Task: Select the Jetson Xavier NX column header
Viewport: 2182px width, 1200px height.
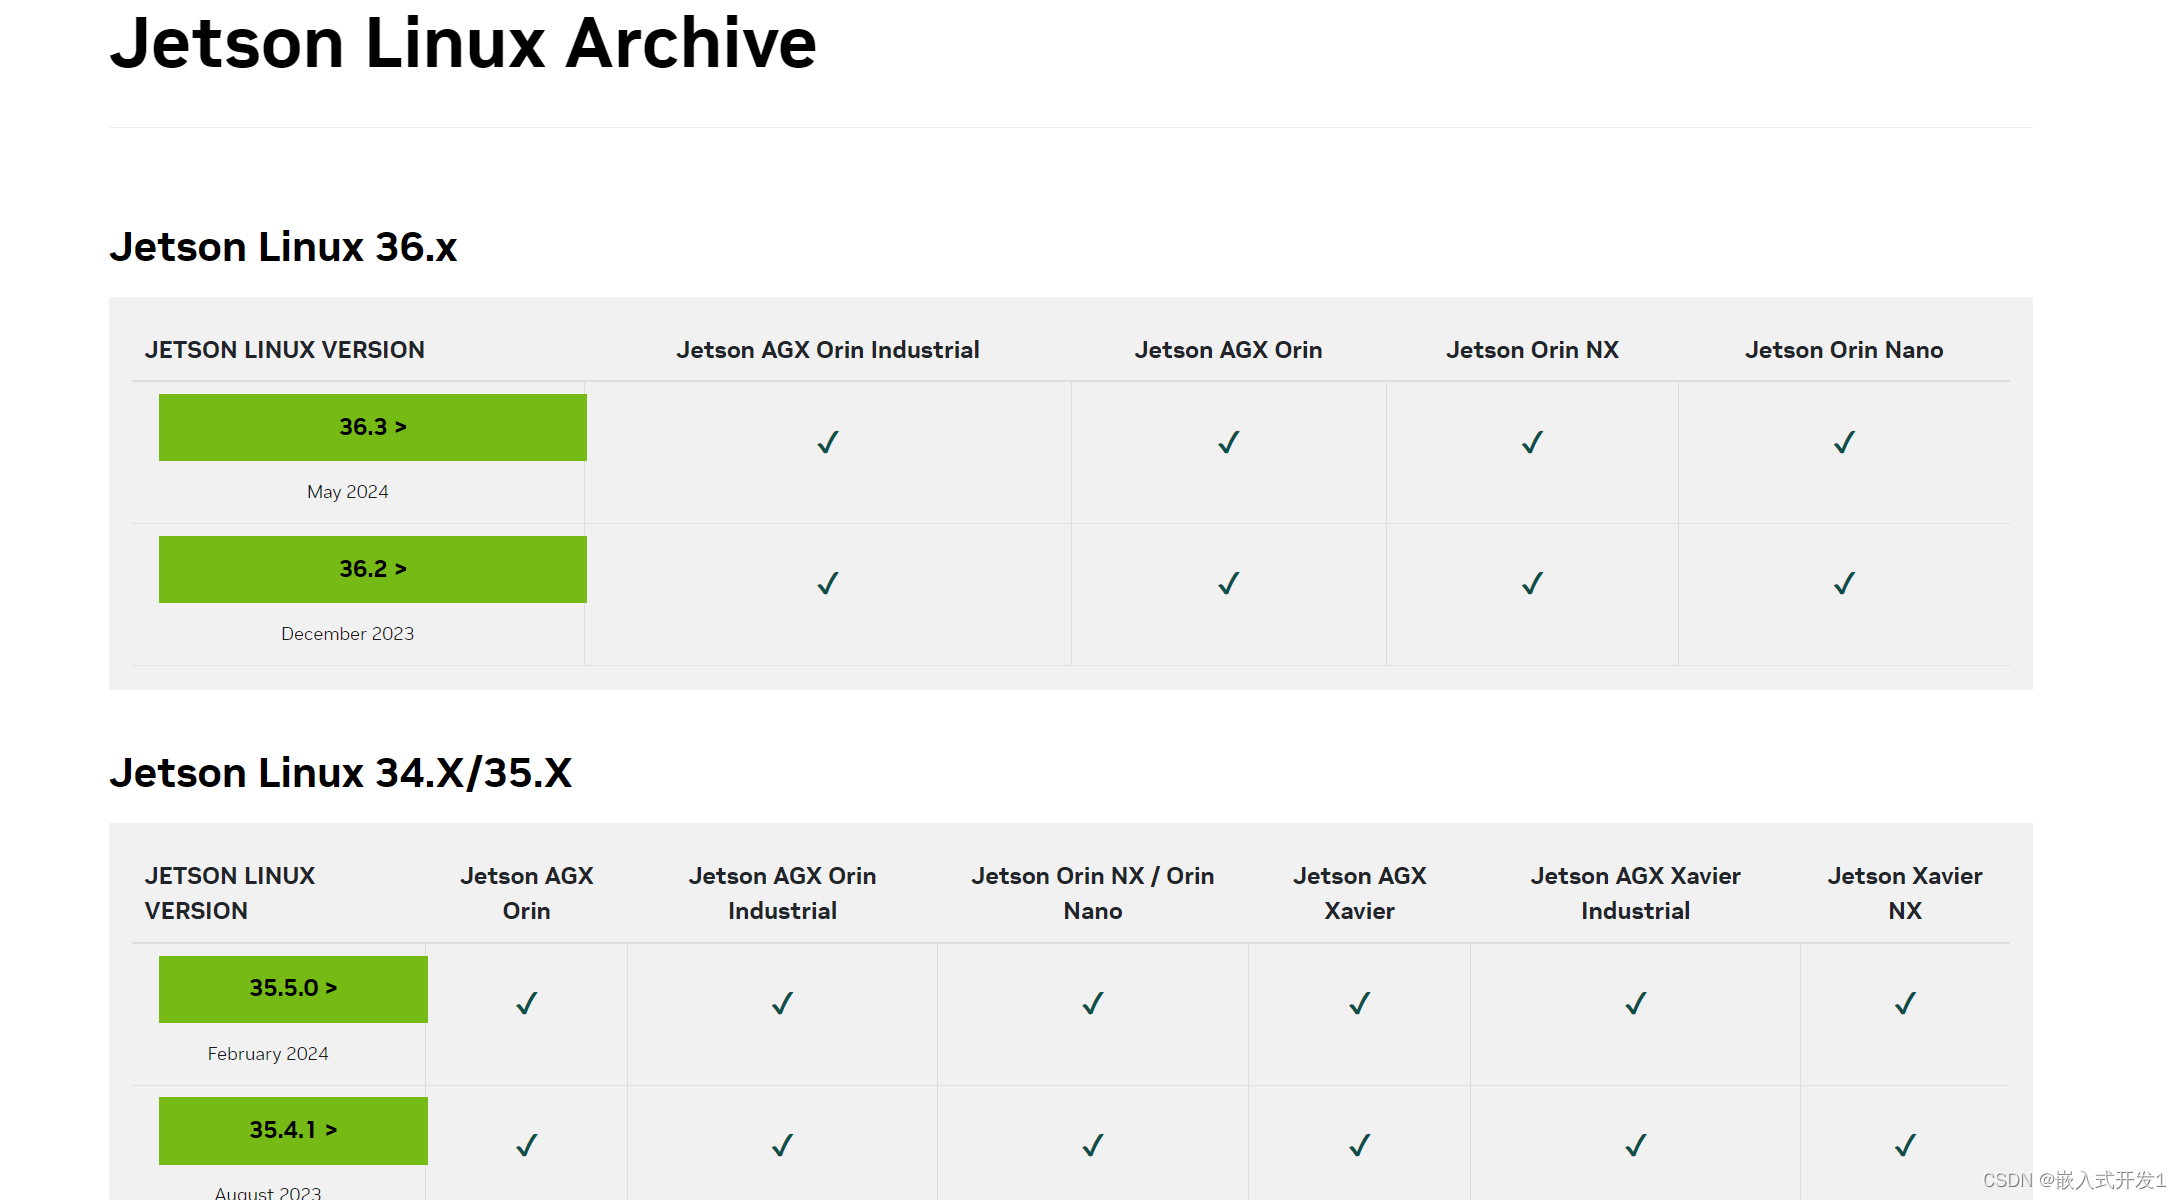Action: [x=1904, y=893]
